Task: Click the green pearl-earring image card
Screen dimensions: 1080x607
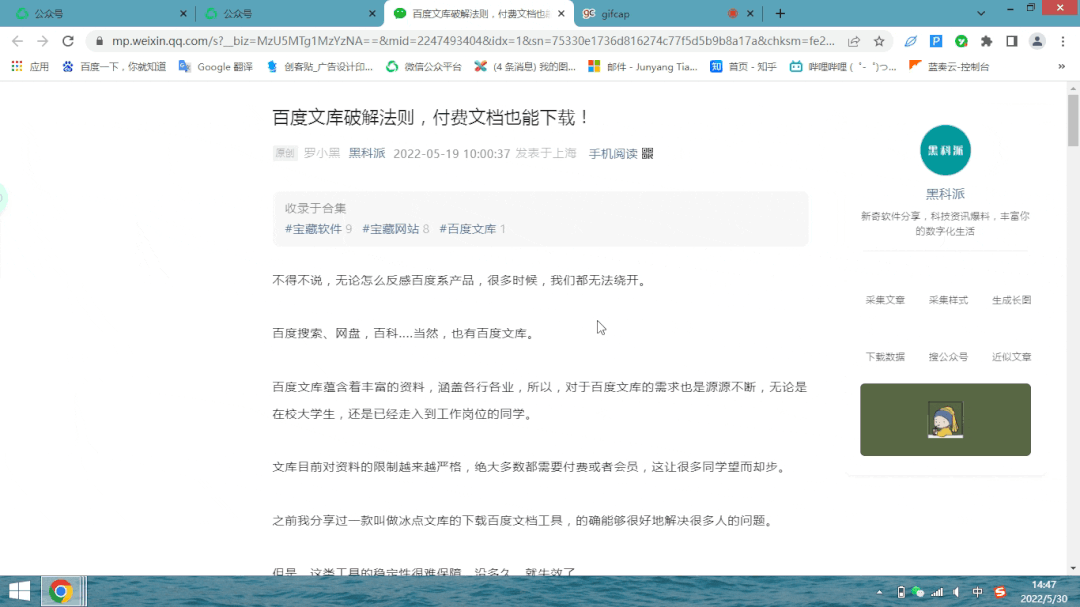Action: point(945,420)
